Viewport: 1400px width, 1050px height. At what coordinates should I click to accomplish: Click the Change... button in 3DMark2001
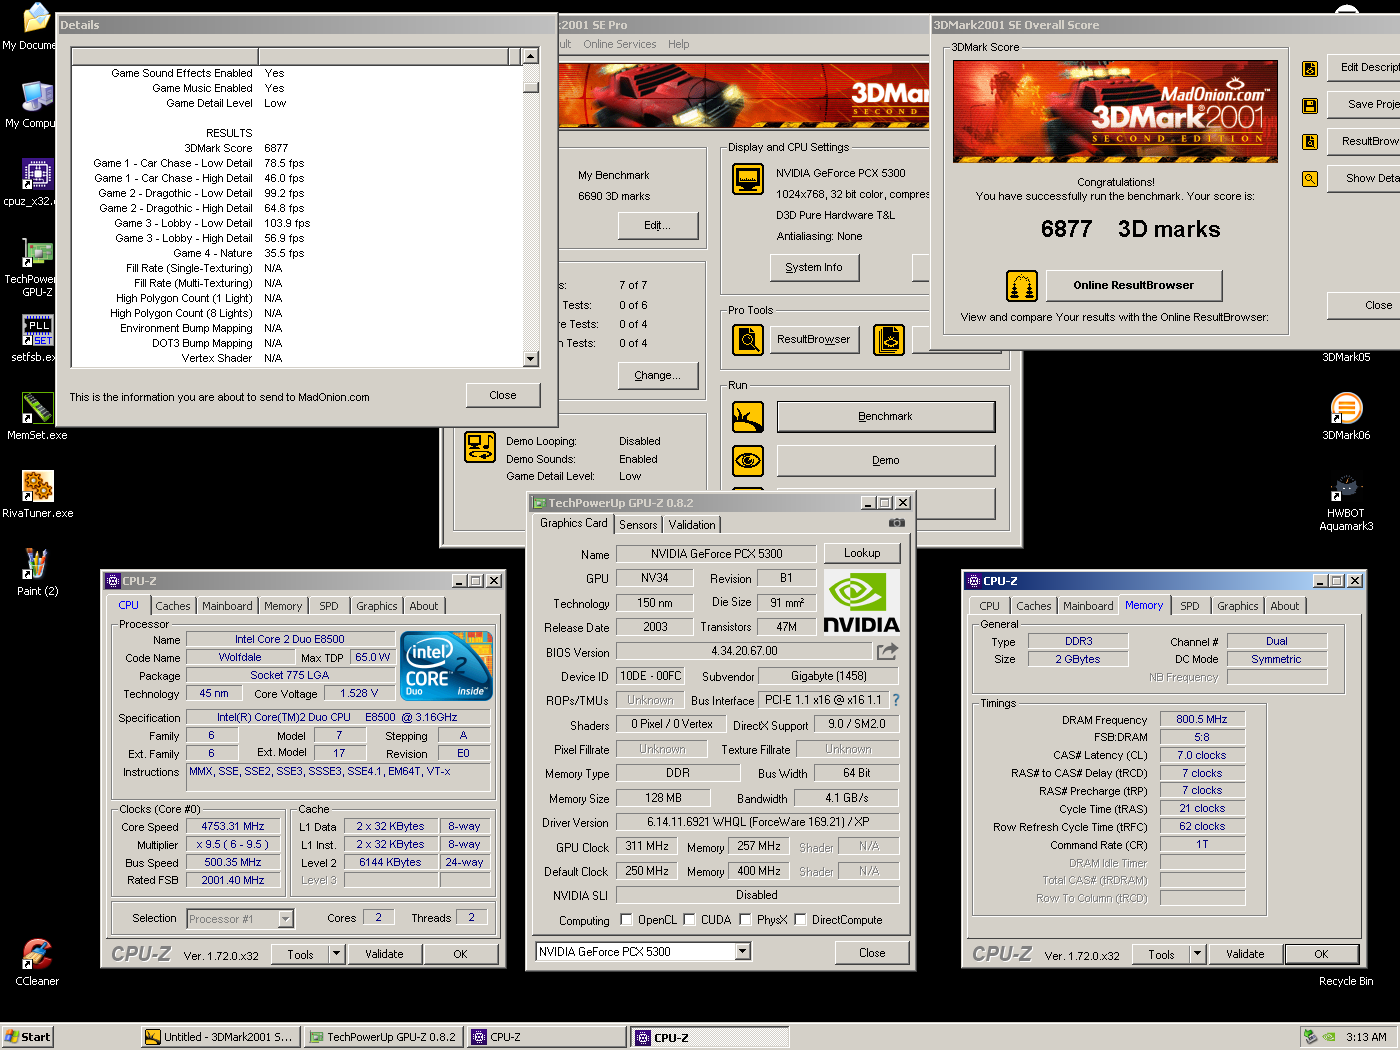pyautogui.click(x=657, y=376)
